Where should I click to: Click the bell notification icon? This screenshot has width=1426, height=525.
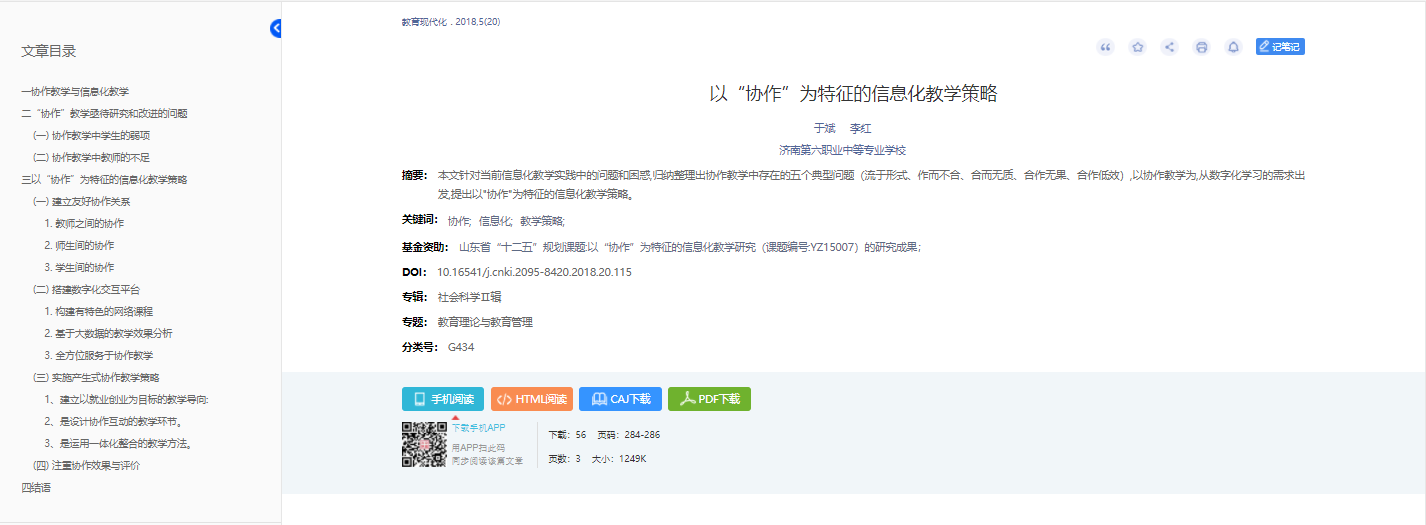coord(1233,47)
